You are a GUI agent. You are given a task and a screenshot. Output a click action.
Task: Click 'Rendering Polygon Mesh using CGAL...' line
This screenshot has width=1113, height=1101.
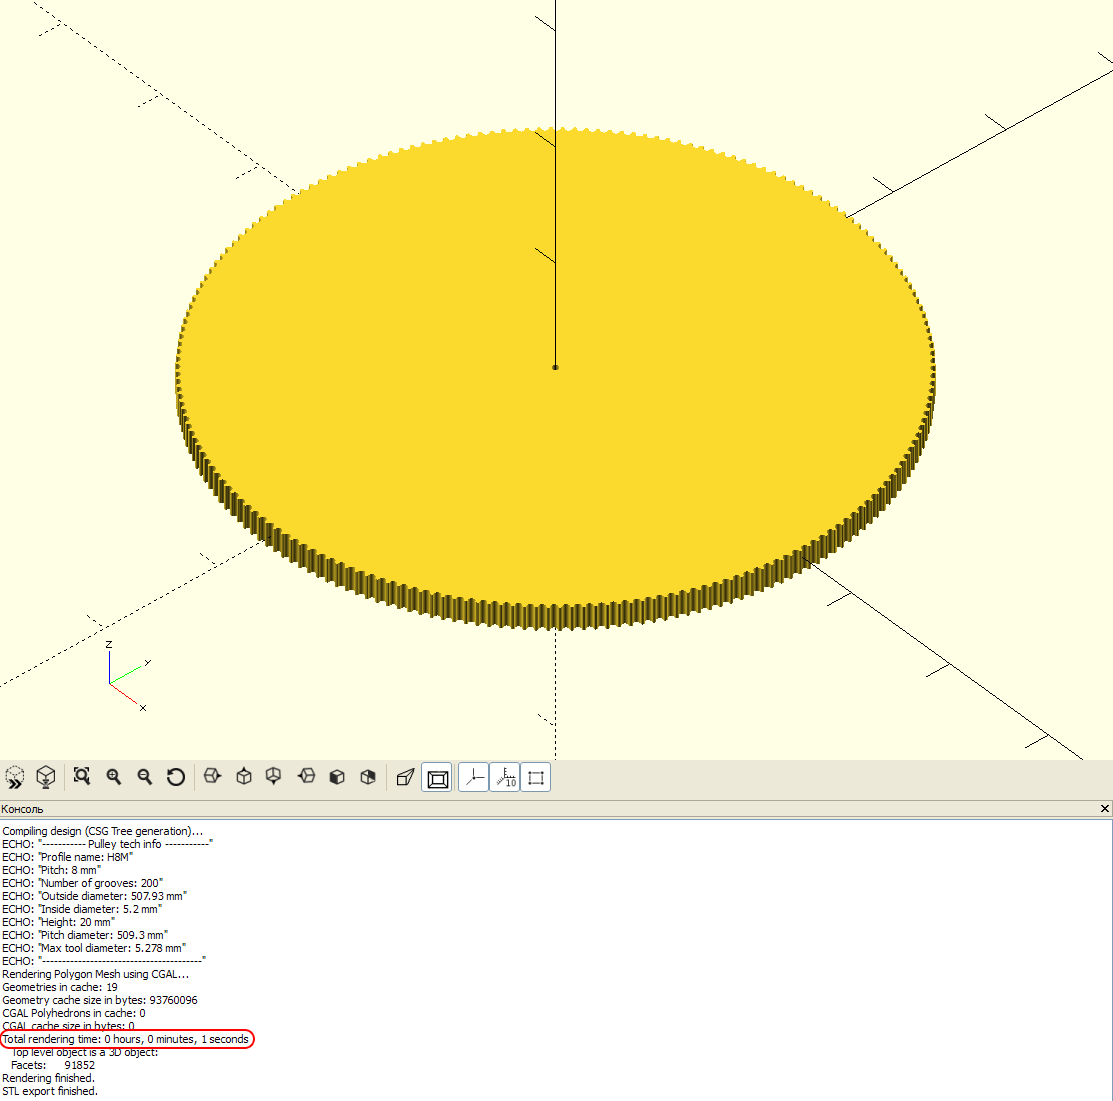pyautogui.click(x=96, y=975)
